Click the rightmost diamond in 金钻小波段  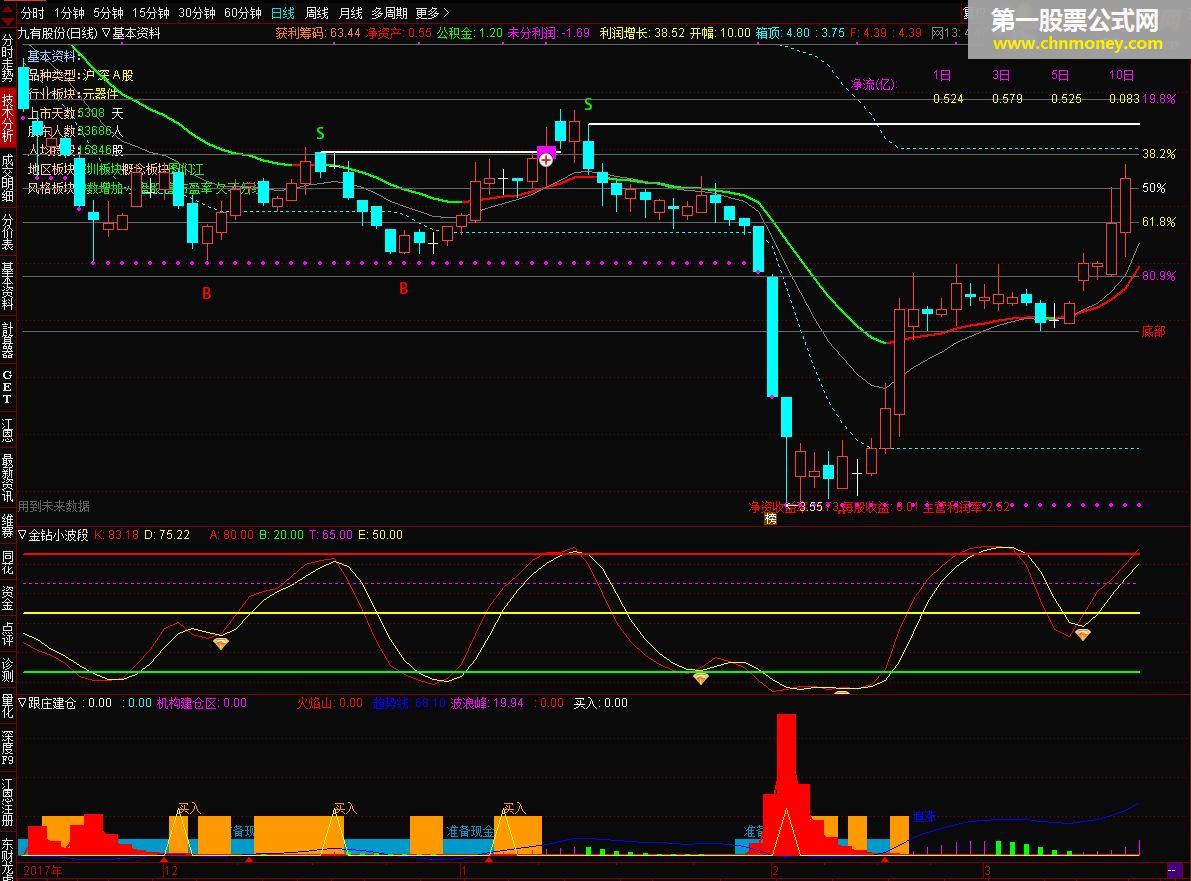1082,634
